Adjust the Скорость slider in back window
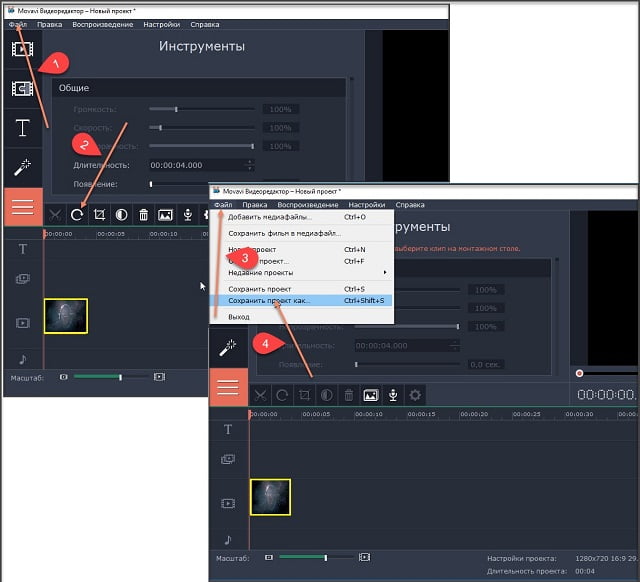The height and width of the screenshot is (582, 640). (x=202, y=128)
